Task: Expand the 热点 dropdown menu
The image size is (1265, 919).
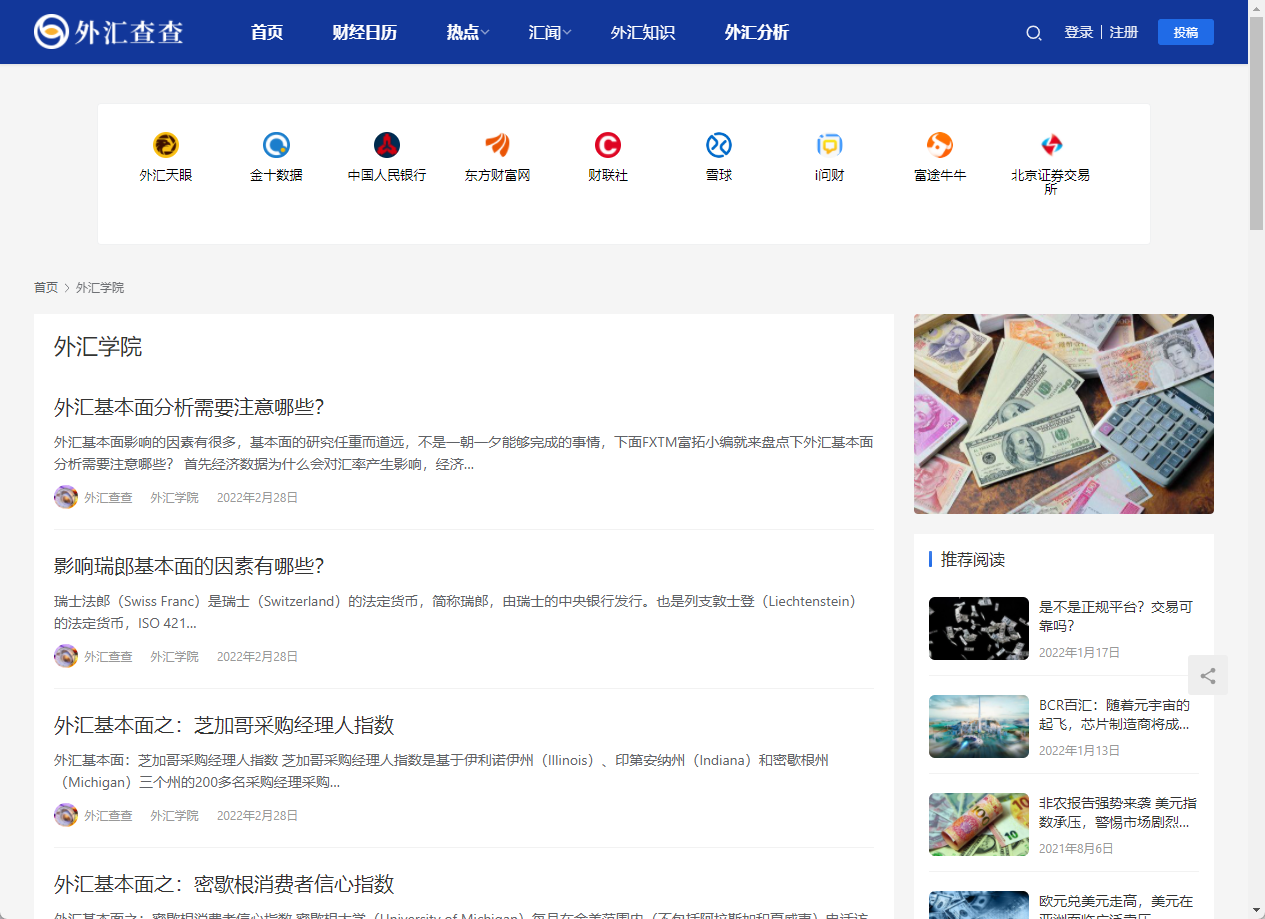Action: [465, 32]
